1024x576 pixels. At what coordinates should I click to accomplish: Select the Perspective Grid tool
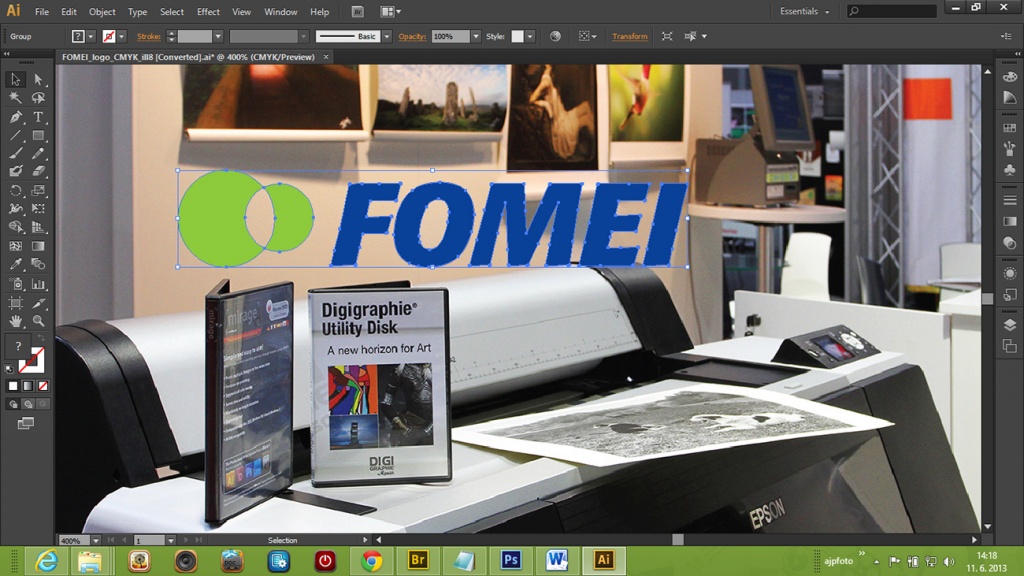pyautogui.click(x=38, y=227)
